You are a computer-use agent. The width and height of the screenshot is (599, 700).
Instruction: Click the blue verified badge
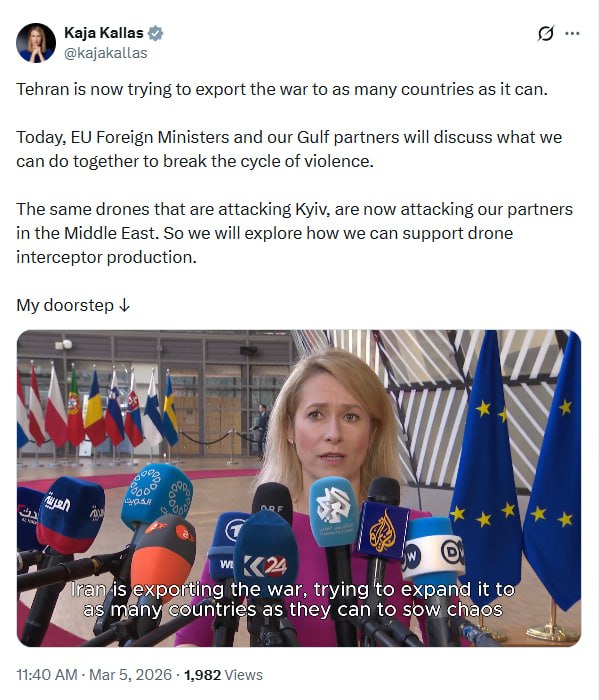pos(155,33)
